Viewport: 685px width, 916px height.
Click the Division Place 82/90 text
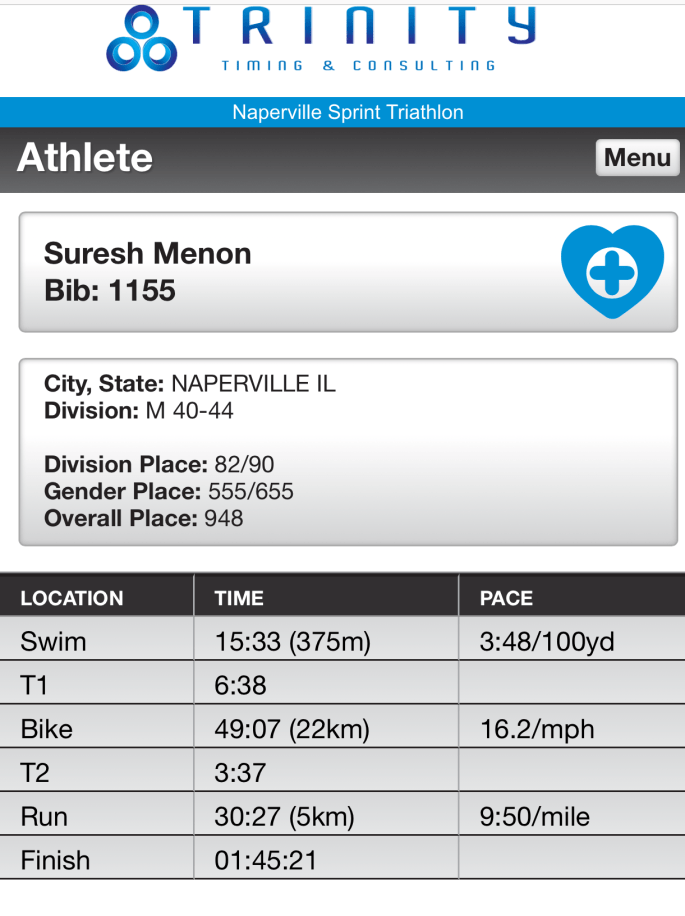pos(159,465)
